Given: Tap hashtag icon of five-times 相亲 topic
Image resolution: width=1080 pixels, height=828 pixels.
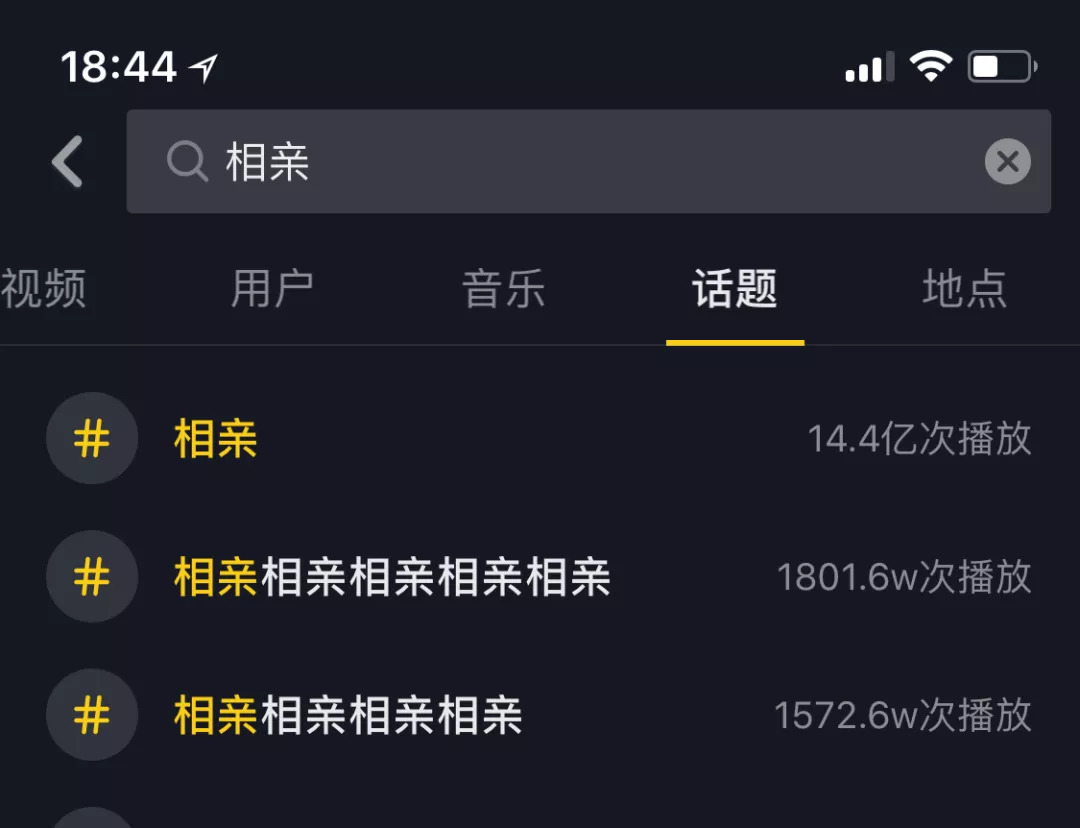Looking at the screenshot, I should [x=92, y=577].
